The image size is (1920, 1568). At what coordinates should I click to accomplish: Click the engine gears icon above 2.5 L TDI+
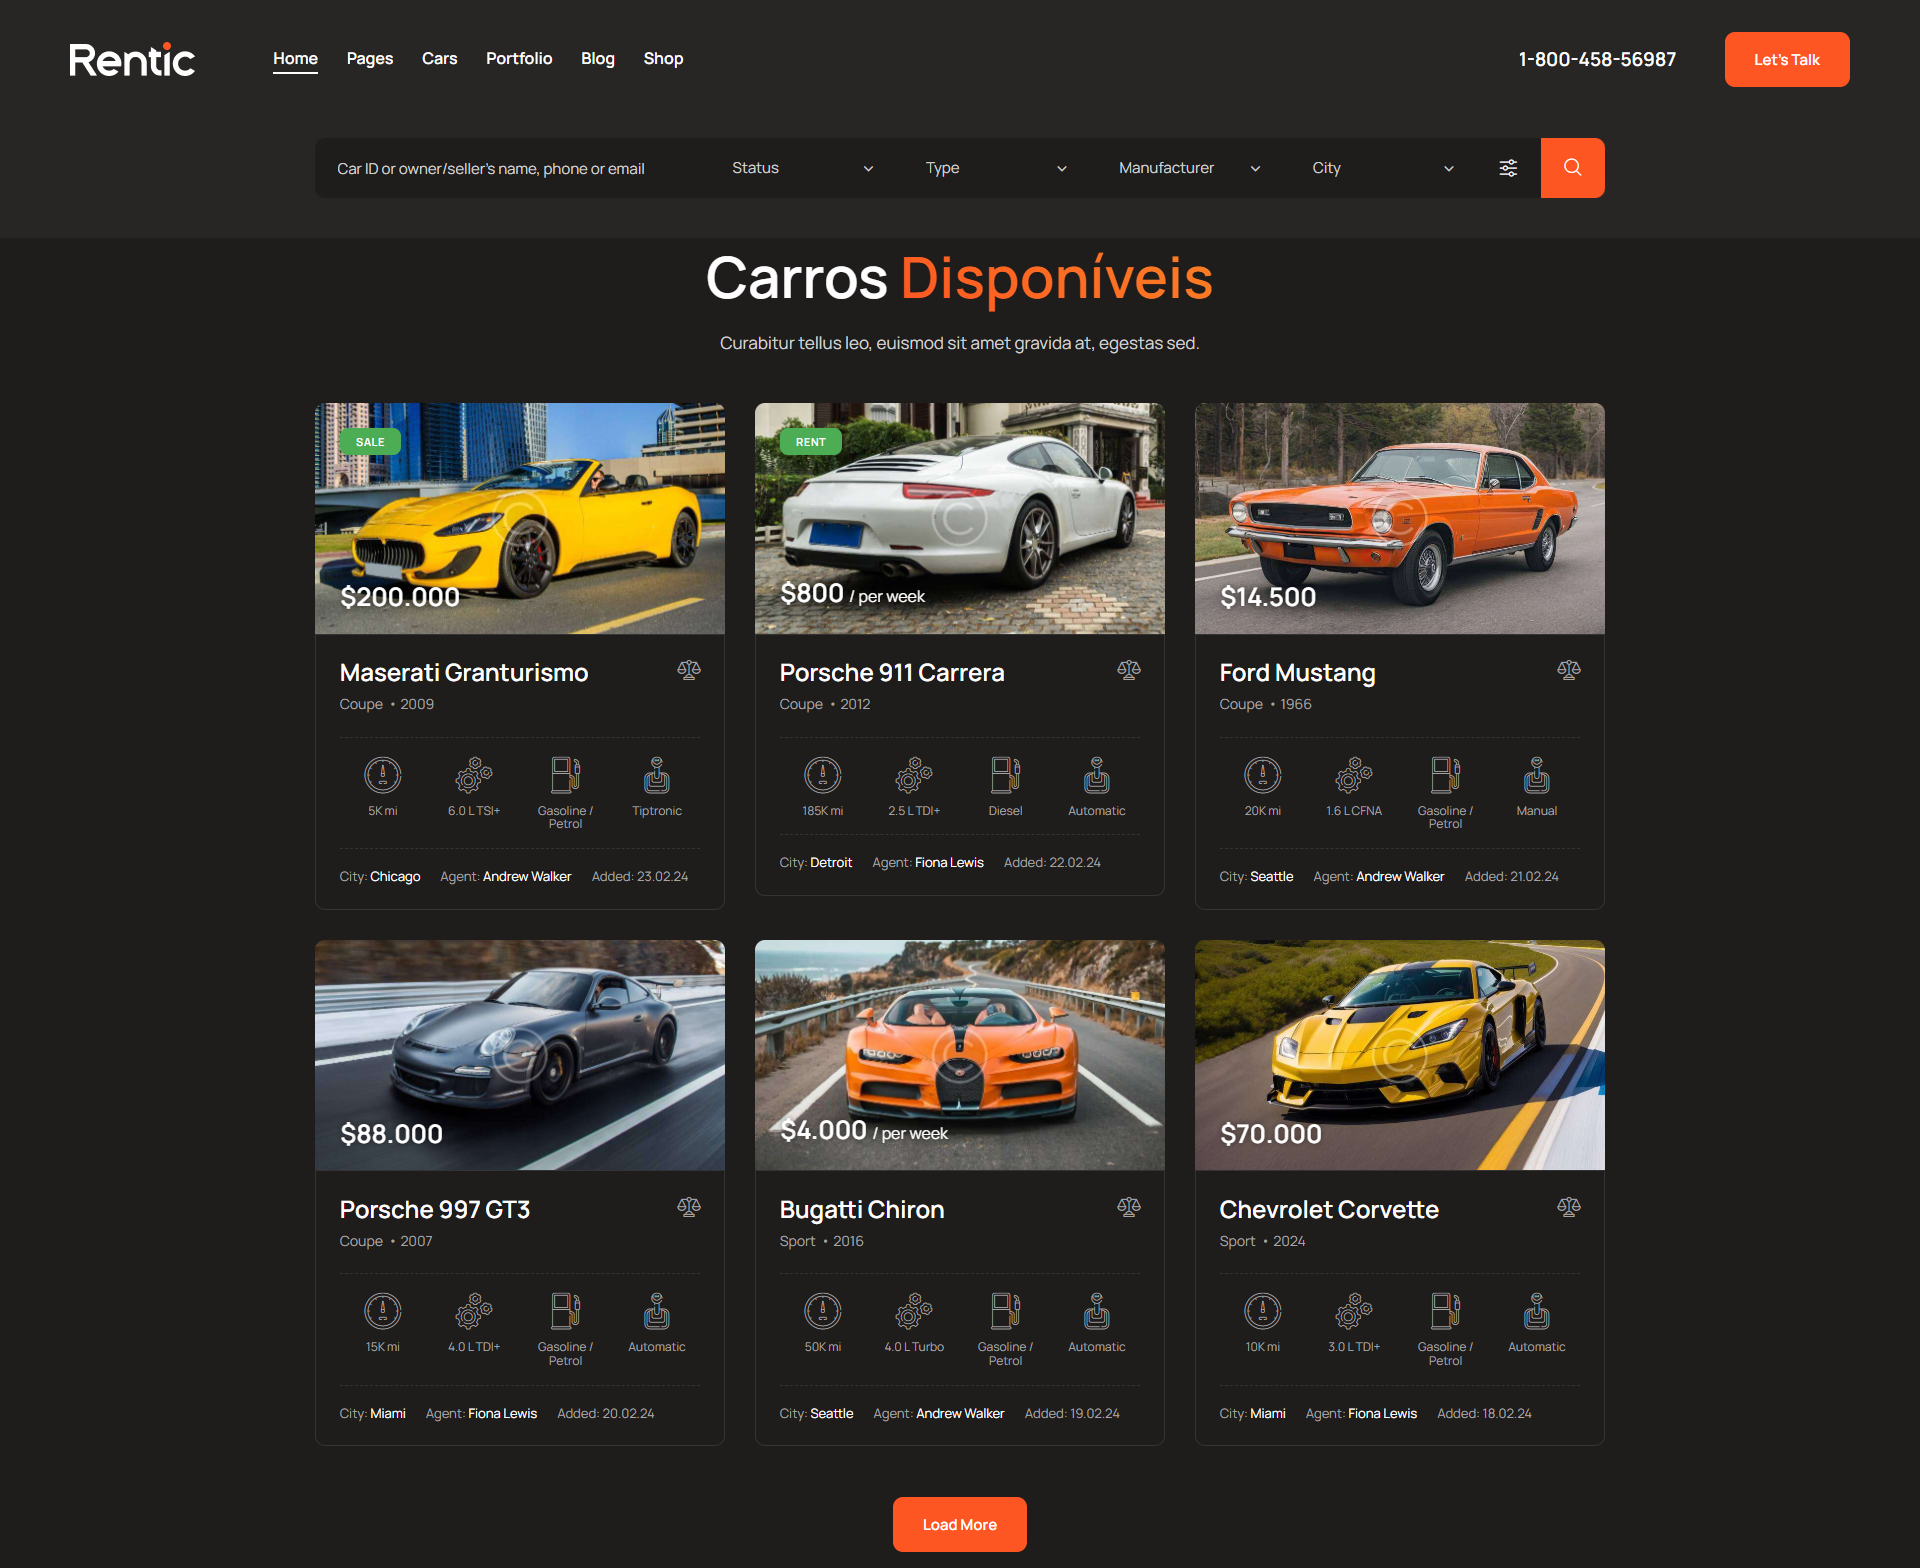pos(914,775)
